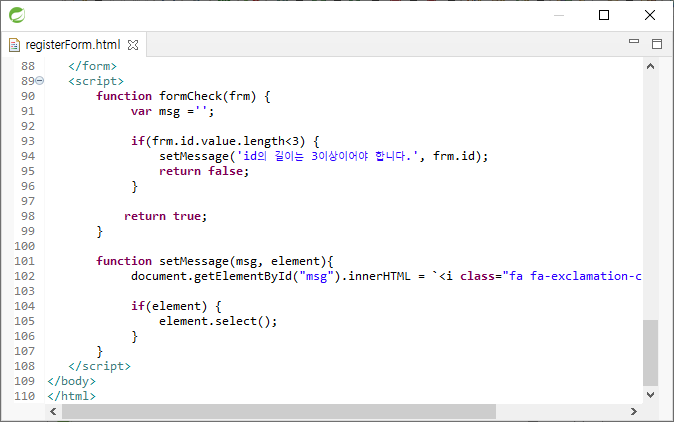Click the vertical scrollbar down arrow
This screenshot has width=674, height=422.
(x=650, y=394)
